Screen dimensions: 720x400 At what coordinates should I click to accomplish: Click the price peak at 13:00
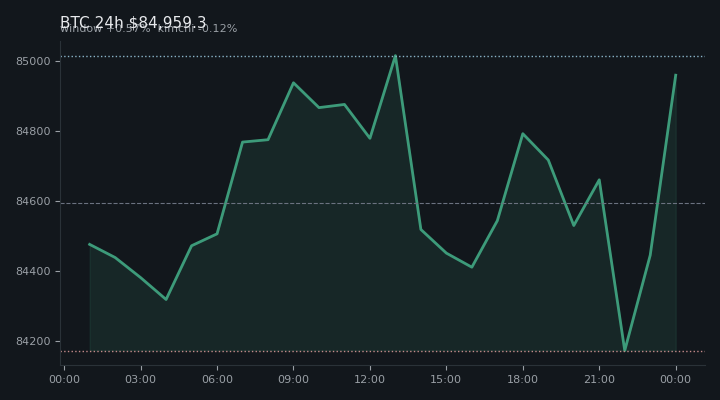(395, 56)
